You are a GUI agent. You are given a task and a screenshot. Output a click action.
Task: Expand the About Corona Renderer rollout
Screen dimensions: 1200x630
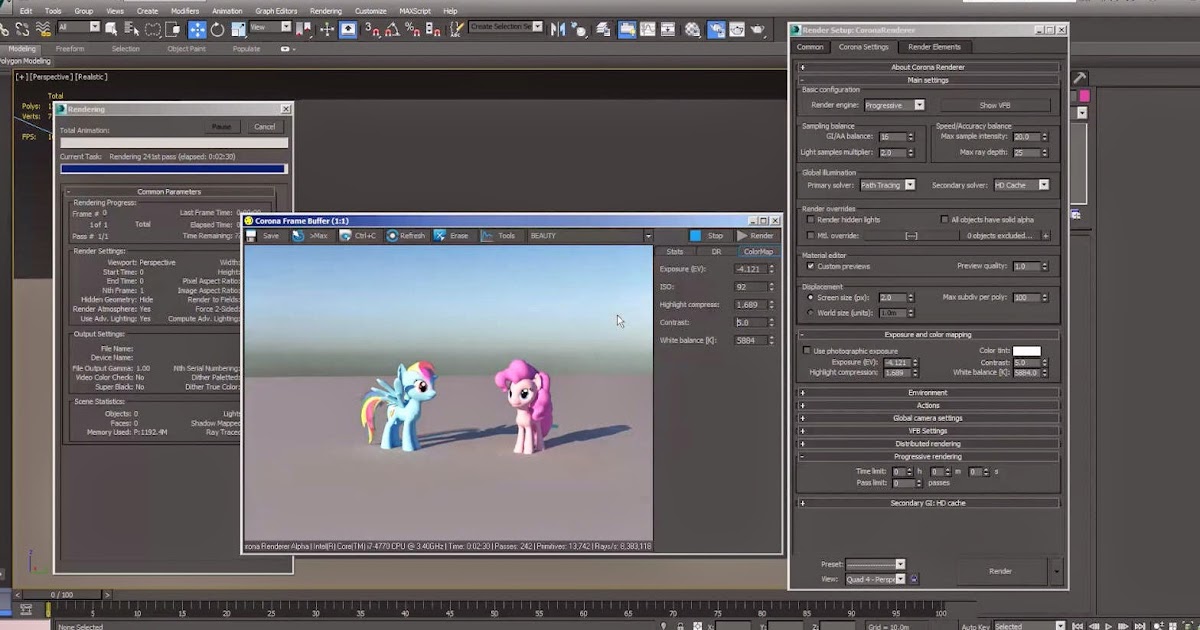(928, 67)
